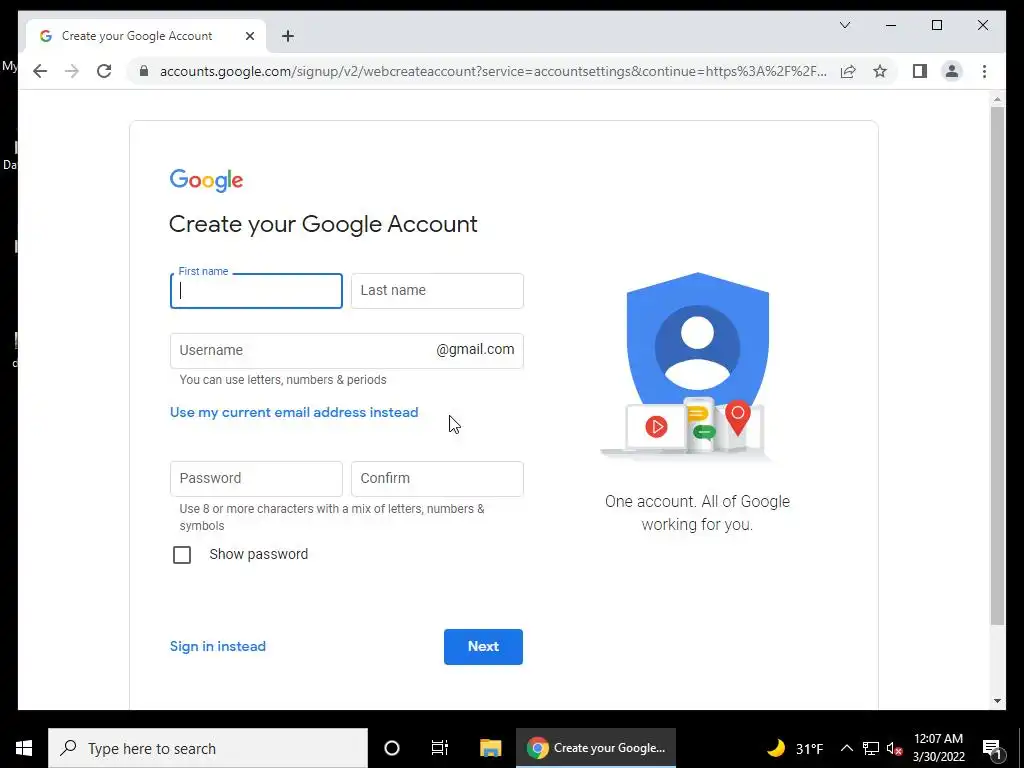Maximize the Chrome window
Screen dimensions: 1024x768
tap(936, 25)
